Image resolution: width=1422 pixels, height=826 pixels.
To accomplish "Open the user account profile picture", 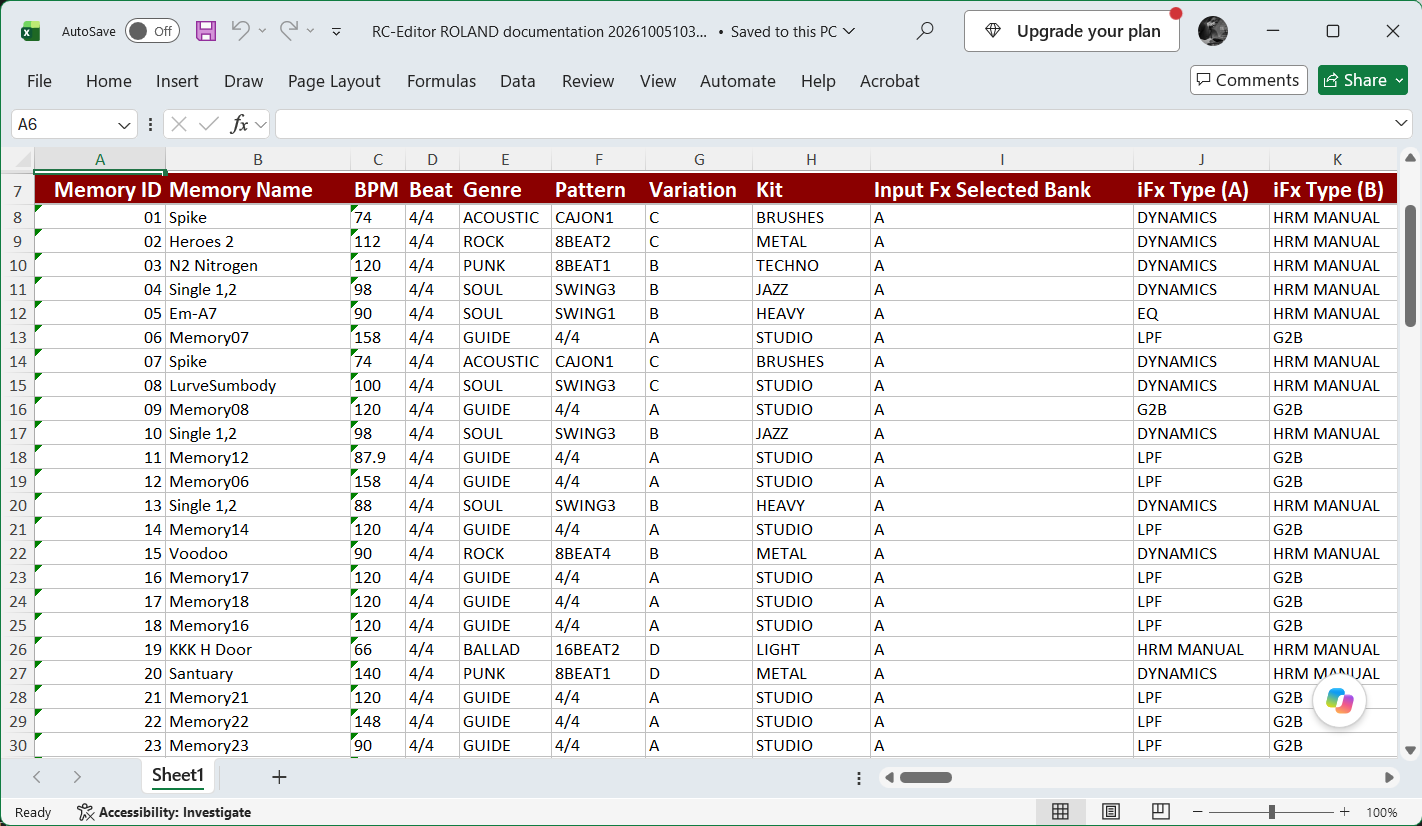I will (1213, 31).
